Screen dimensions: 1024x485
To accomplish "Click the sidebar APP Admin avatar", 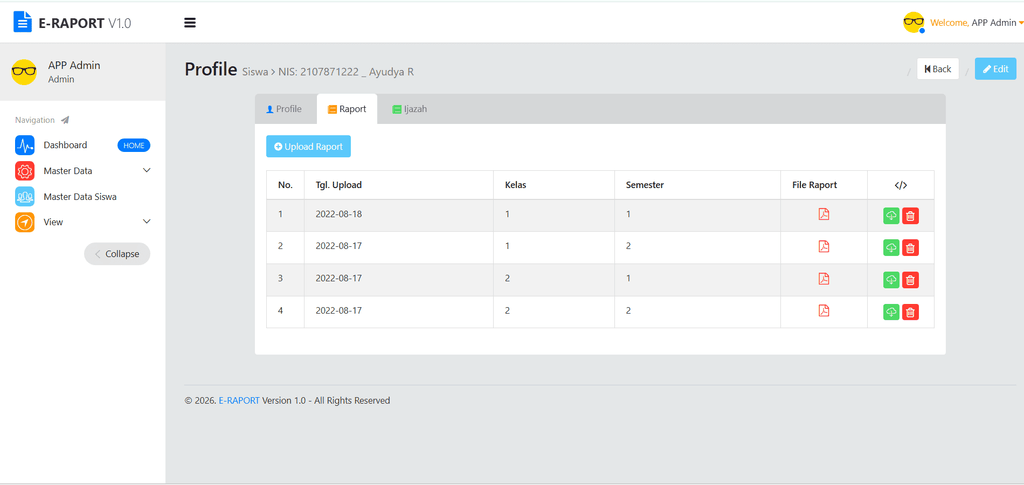I will point(24,72).
